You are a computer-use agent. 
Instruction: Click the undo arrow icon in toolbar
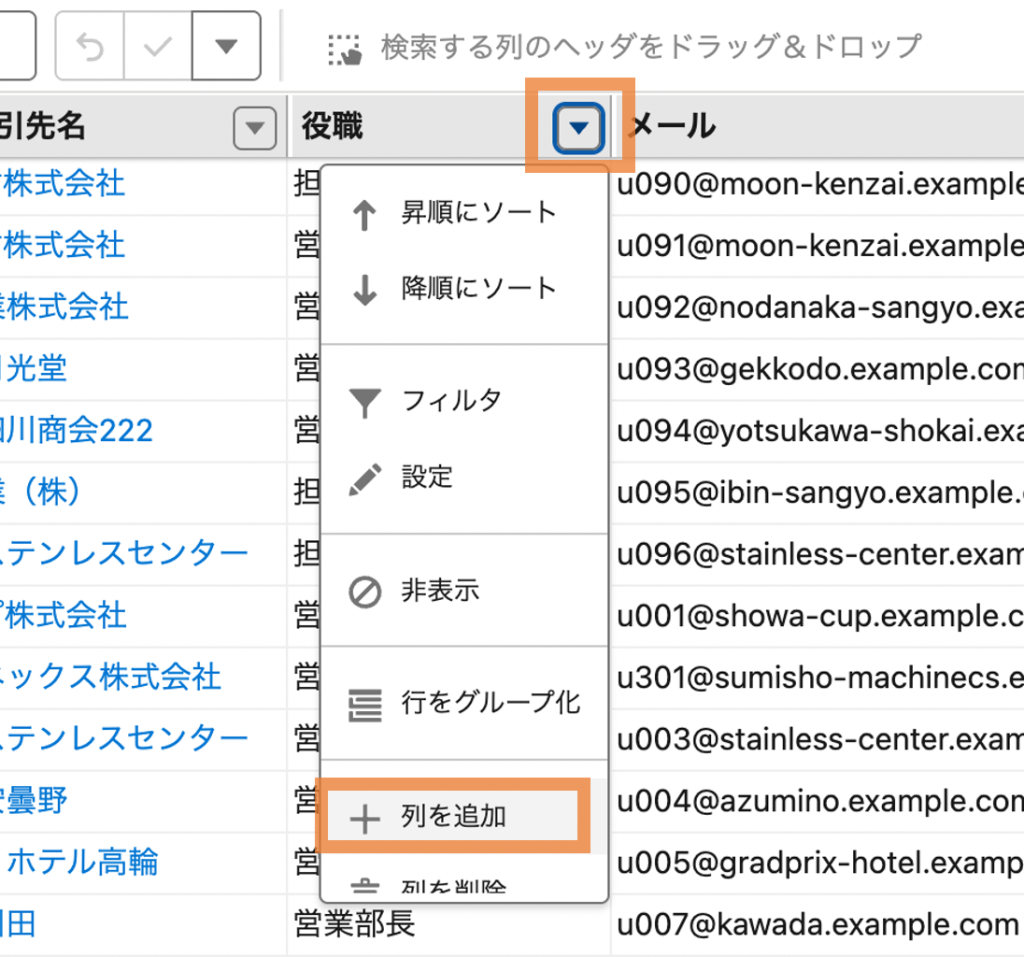[90, 47]
